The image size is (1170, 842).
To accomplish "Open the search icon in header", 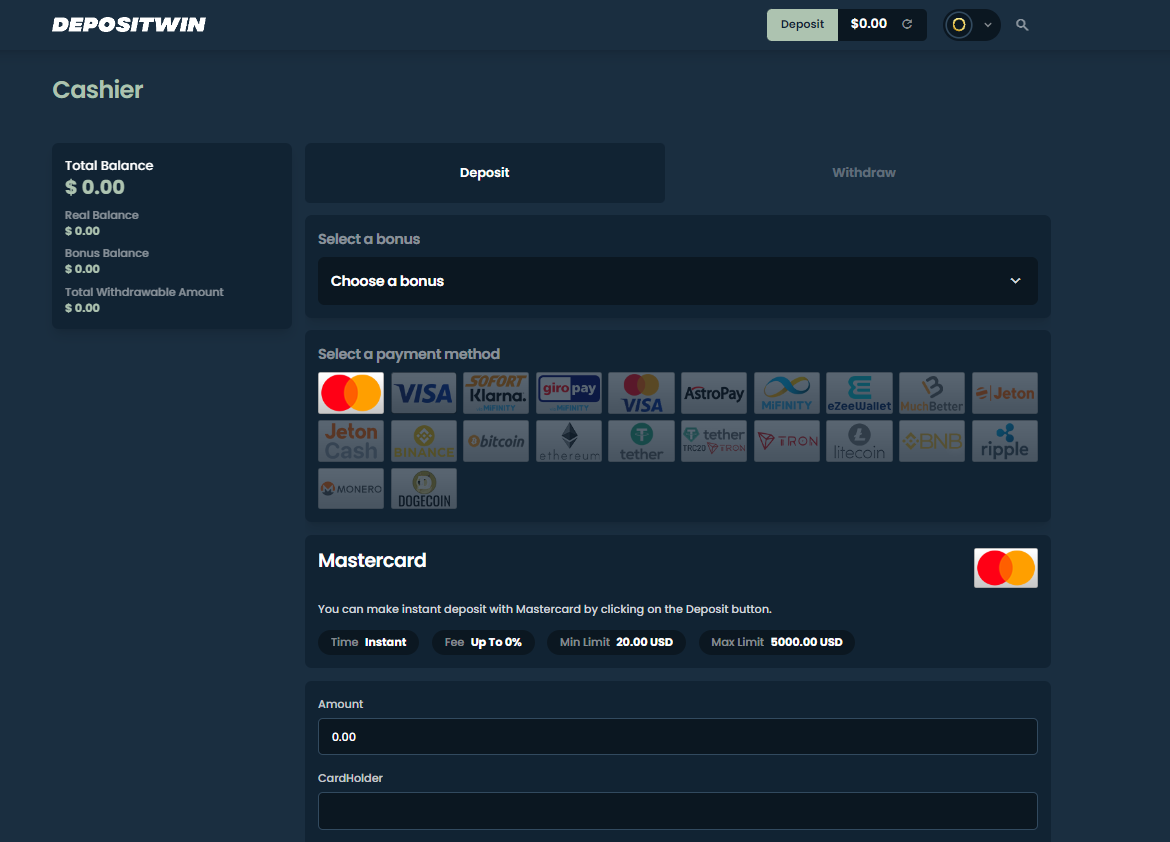I will pyautogui.click(x=1022, y=25).
